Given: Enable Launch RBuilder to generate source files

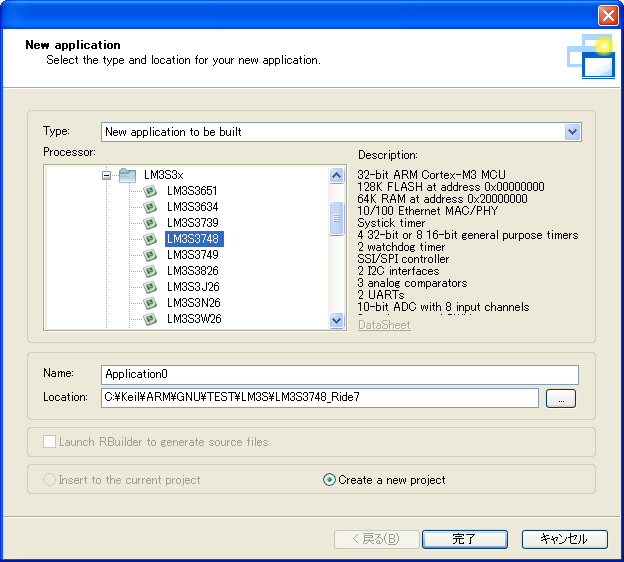Looking at the screenshot, I should (x=49, y=442).
